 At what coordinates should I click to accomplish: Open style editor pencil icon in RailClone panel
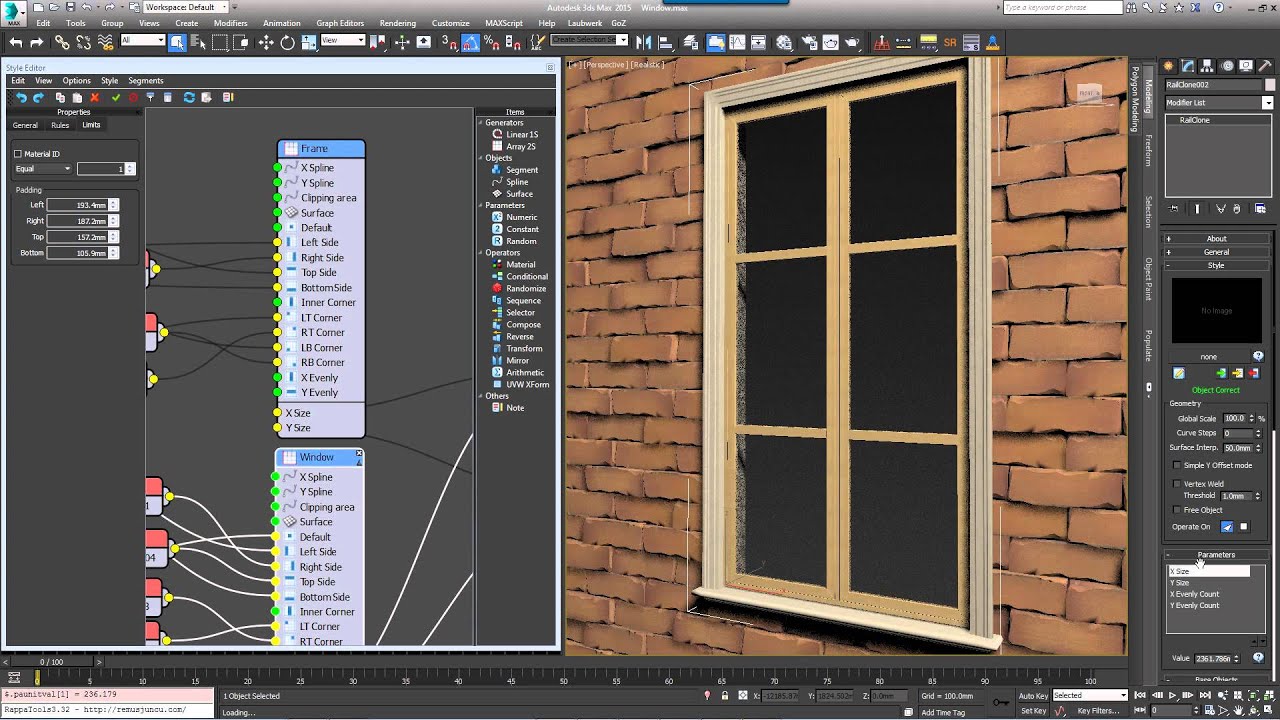[x=1179, y=373]
